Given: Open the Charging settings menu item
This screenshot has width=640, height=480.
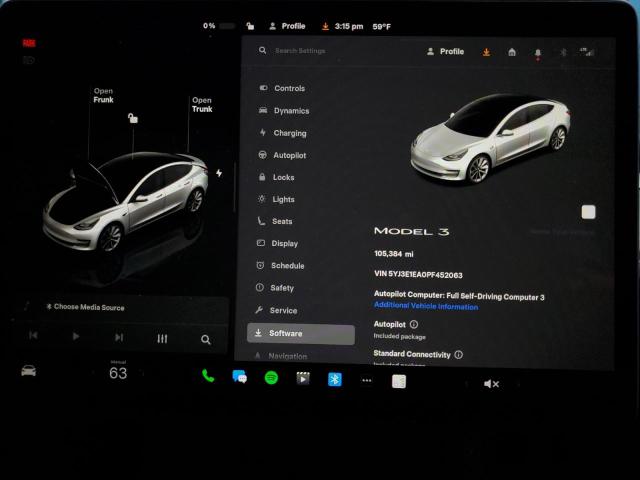Looking at the screenshot, I should click(289, 133).
